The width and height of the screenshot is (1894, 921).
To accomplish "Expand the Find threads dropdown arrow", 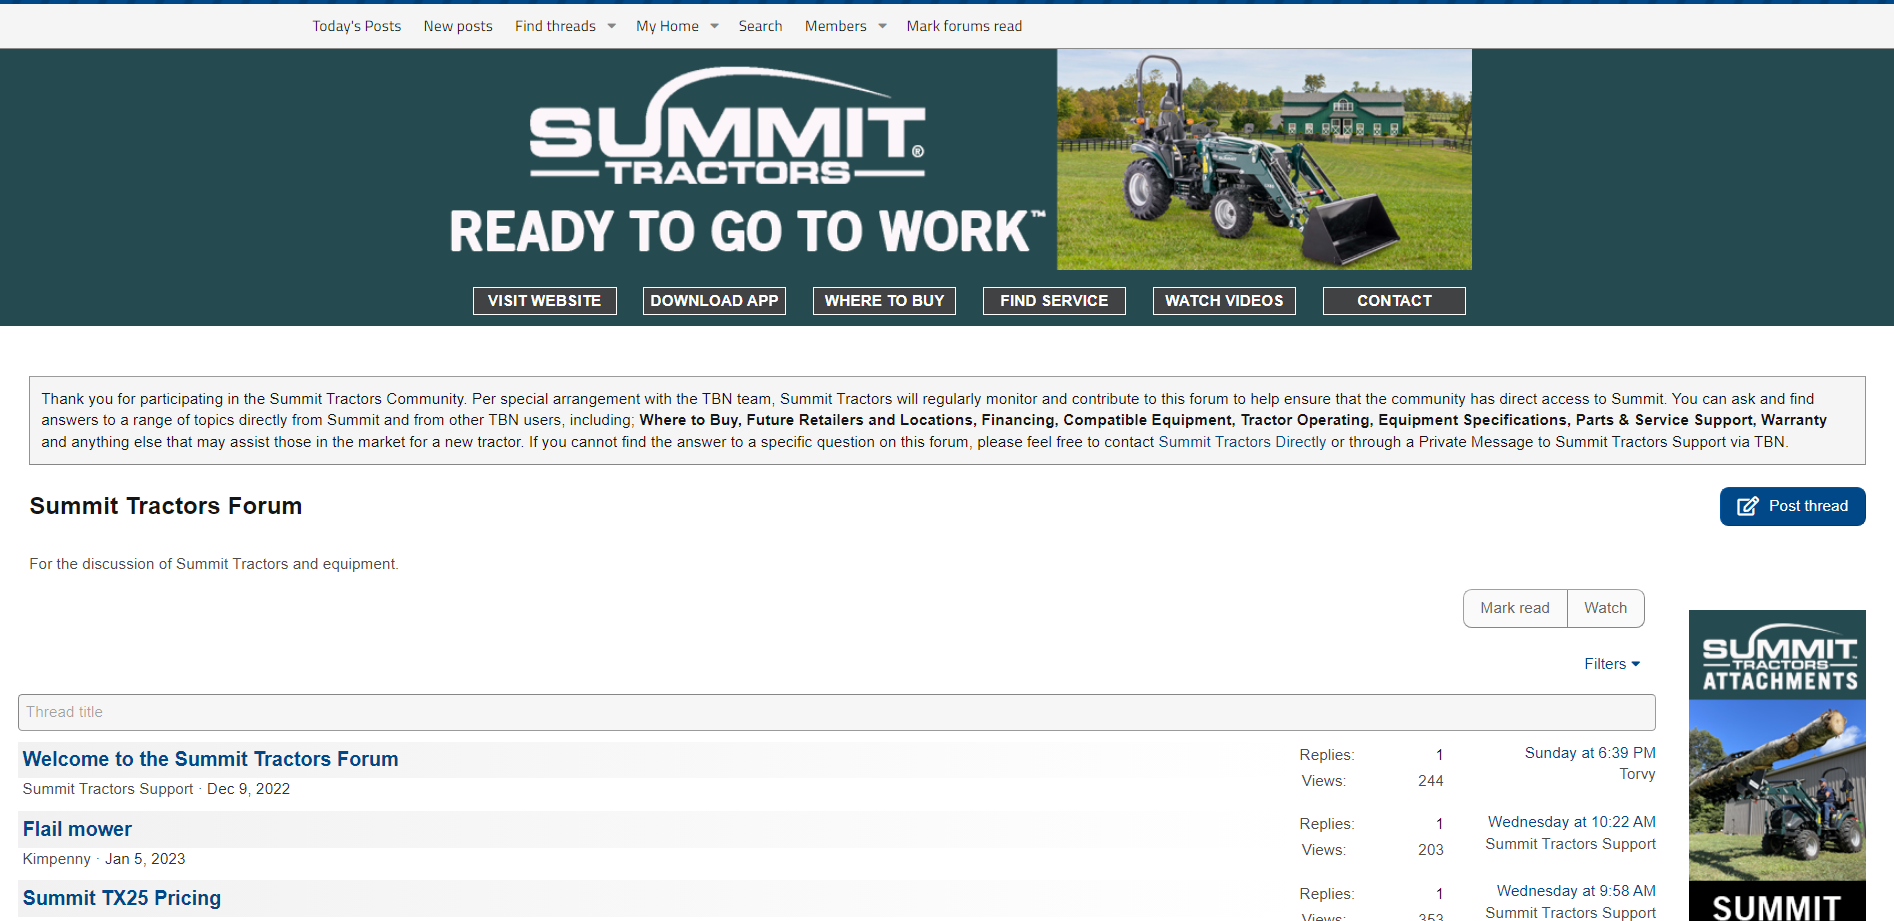I will pos(612,26).
